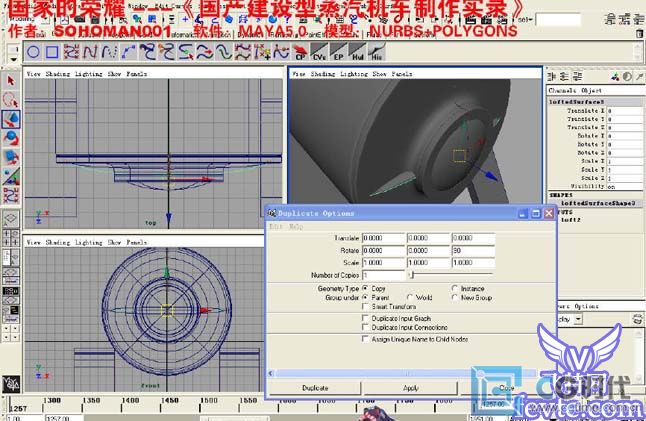Click the Apply button
The height and width of the screenshot is (421, 646).
(x=411, y=388)
